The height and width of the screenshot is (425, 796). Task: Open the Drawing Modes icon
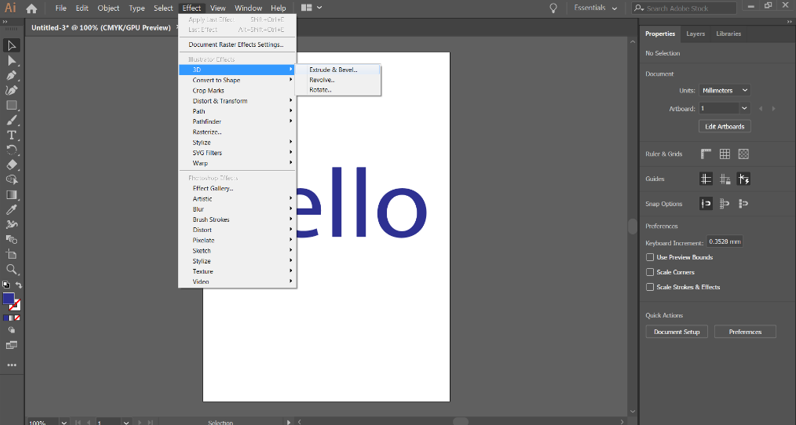point(12,330)
